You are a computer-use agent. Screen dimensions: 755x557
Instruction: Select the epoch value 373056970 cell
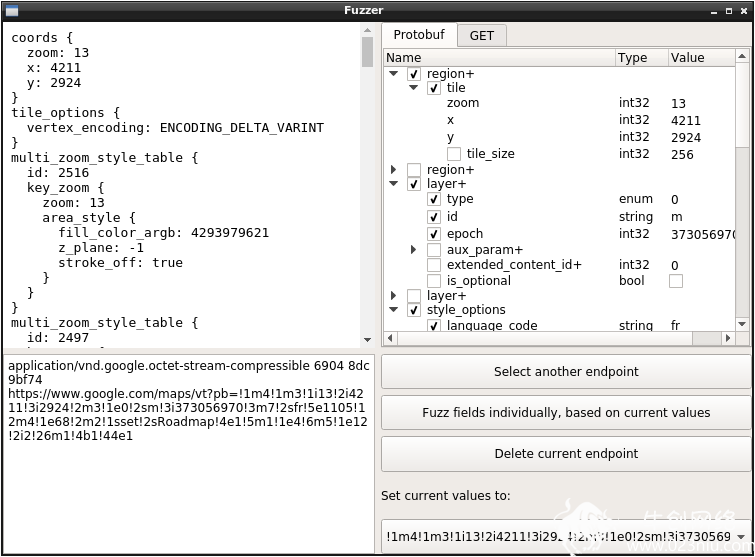pos(702,234)
